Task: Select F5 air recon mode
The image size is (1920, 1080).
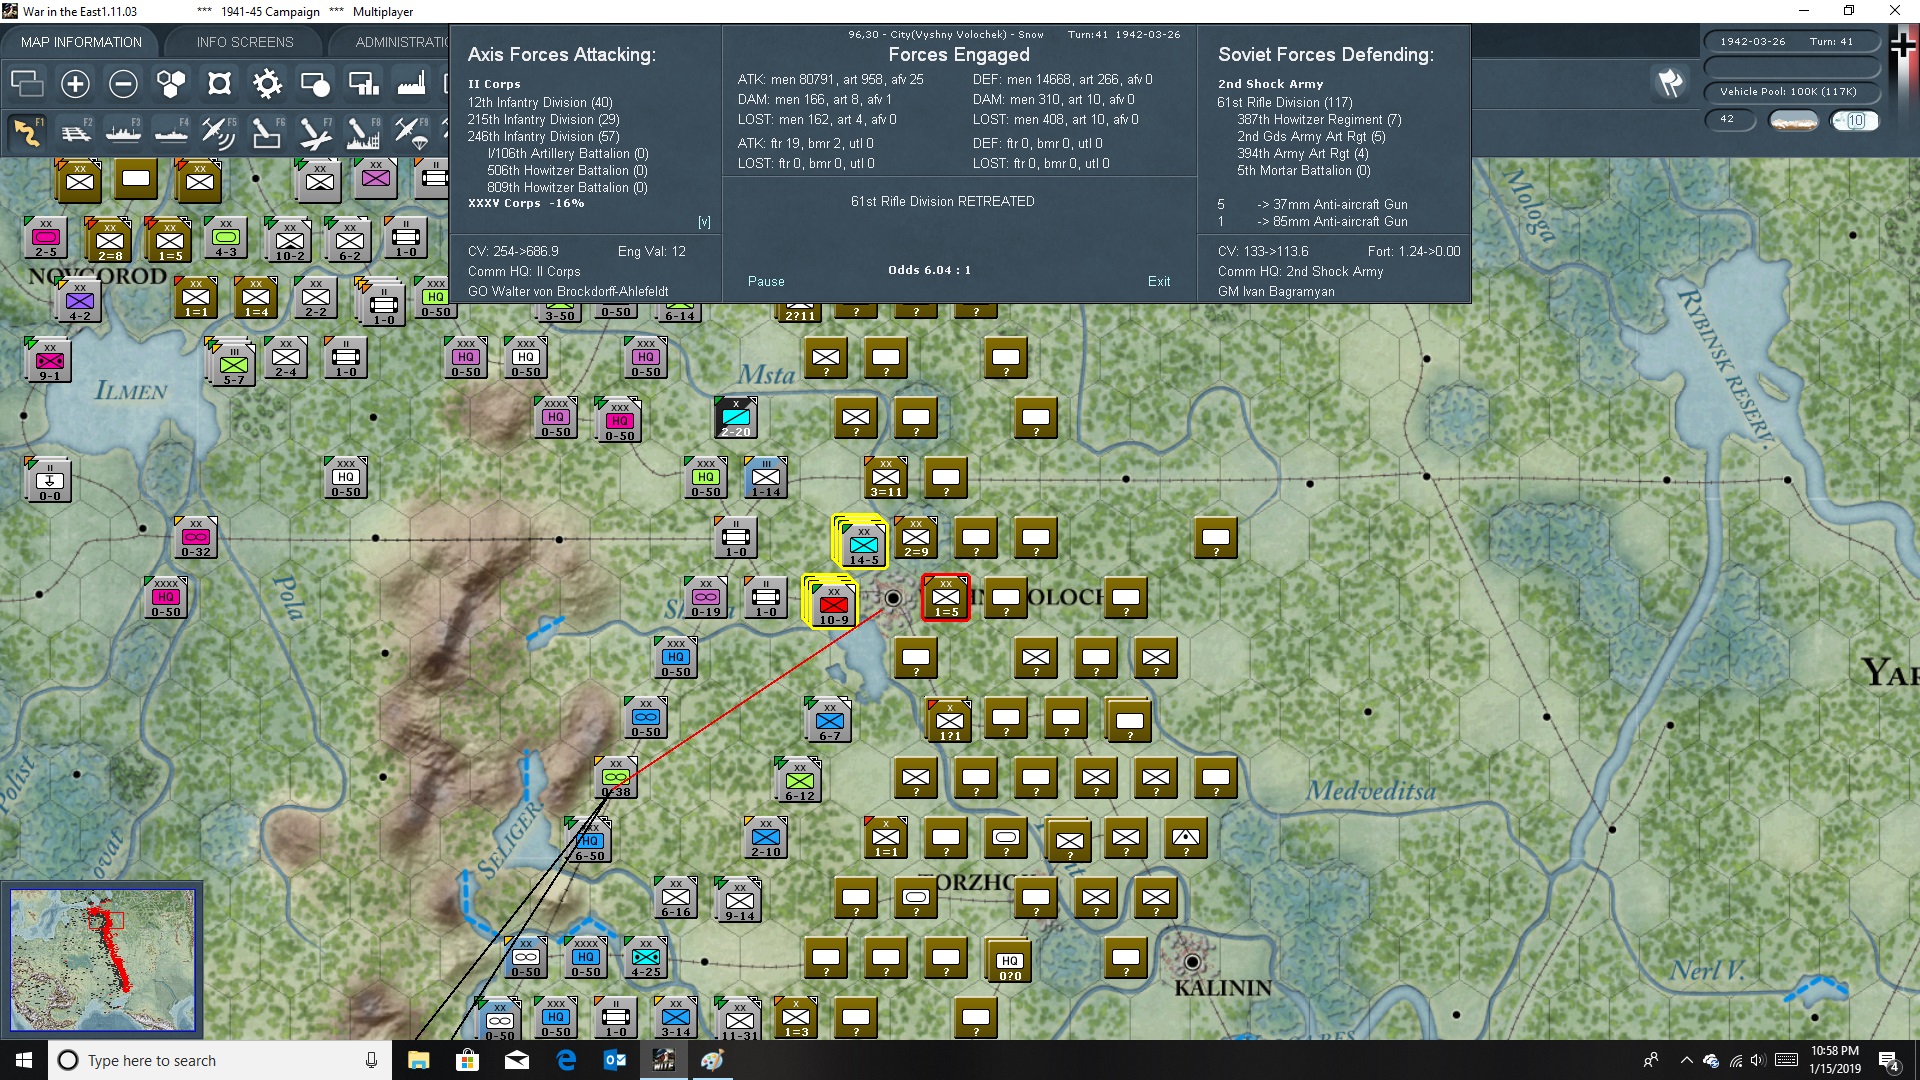Action: pyautogui.click(x=218, y=132)
